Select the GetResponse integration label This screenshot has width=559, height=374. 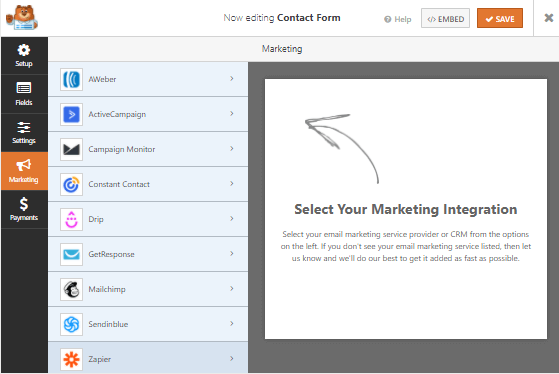point(112,254)
